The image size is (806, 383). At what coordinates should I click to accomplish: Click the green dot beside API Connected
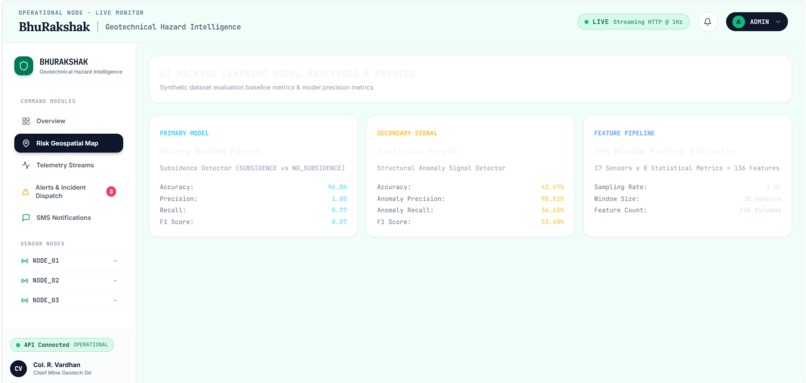coord(18,345)
